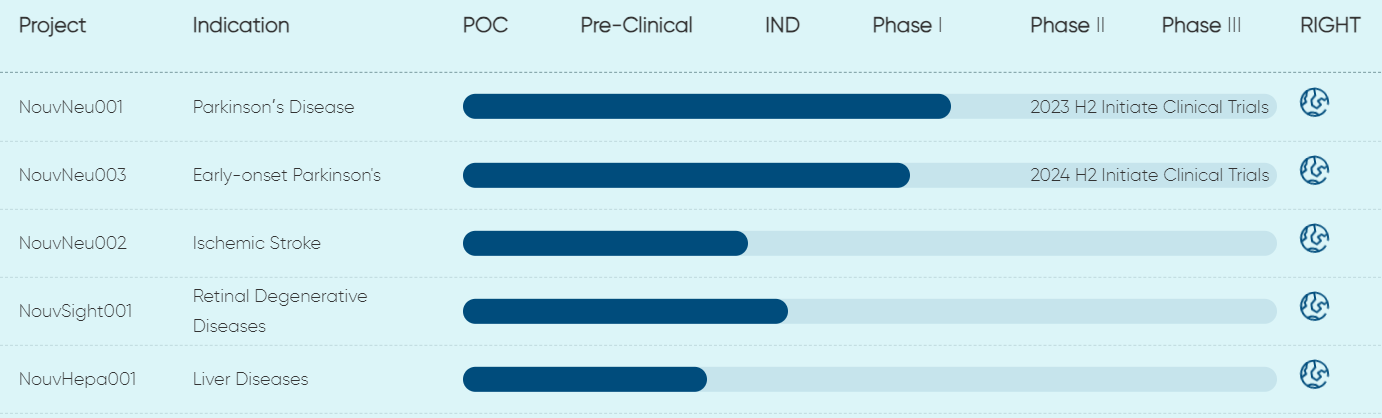Select the NouvNeu002 project name
This screenshot has height=418, width=1382.
pyautogui.click(x=73, y=243)
